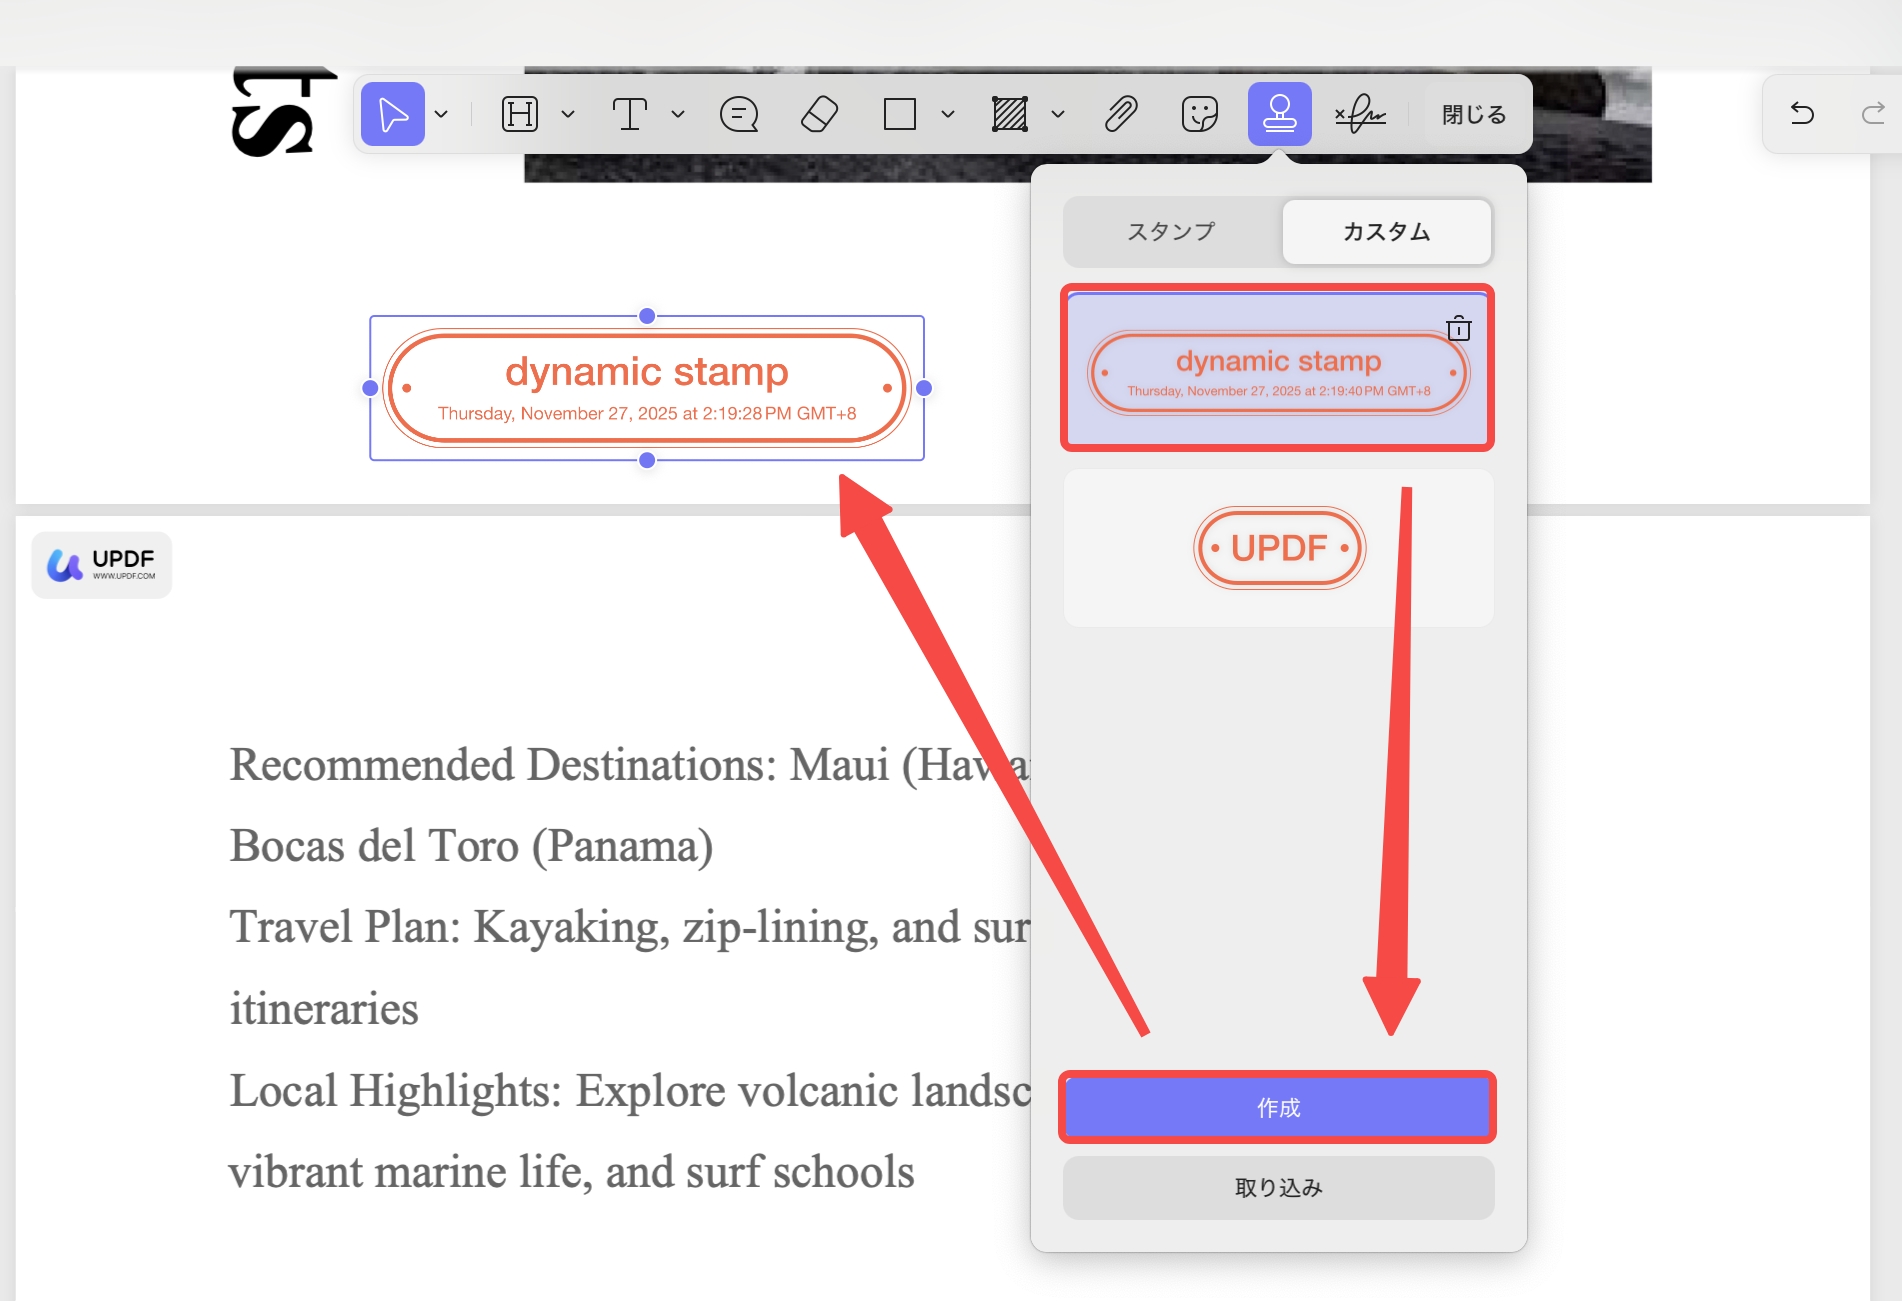Select the eraser tool
Screen dimensions: 1902x1301
pos(820,114)
